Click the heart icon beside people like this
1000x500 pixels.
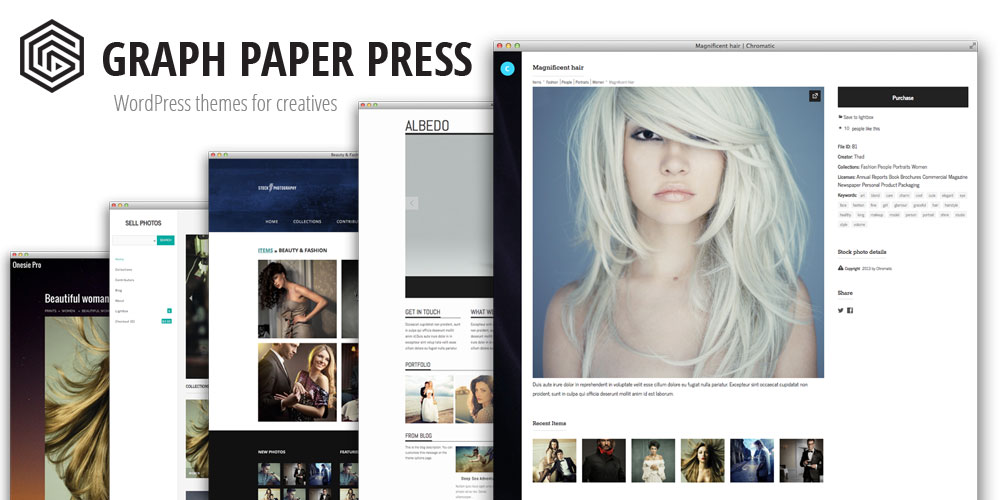(x=840, y=128)
